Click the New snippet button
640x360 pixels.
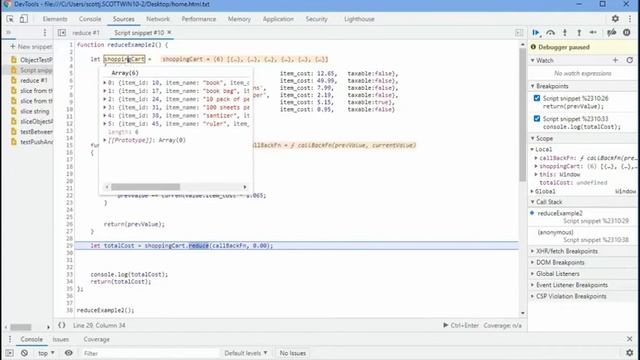coord(31,47)
